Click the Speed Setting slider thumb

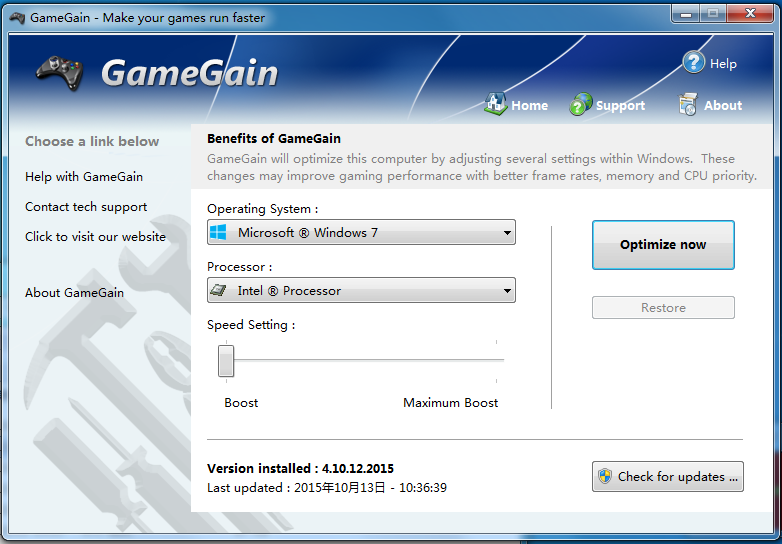pos(226,361)
